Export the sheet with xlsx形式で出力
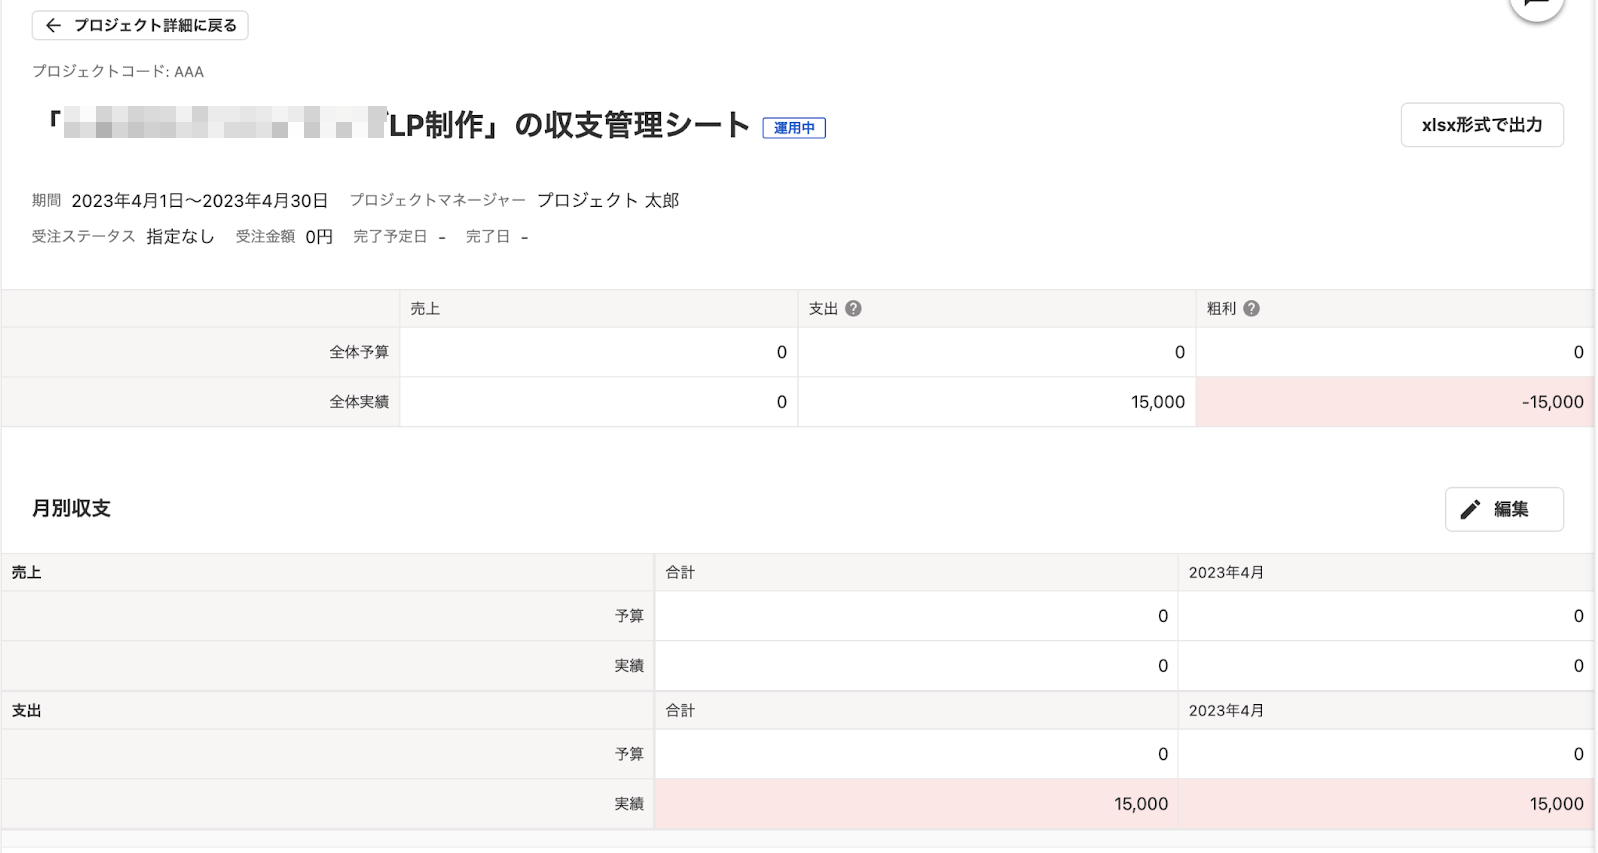This screenshot has width=1598, height=853. point(1481,125)
